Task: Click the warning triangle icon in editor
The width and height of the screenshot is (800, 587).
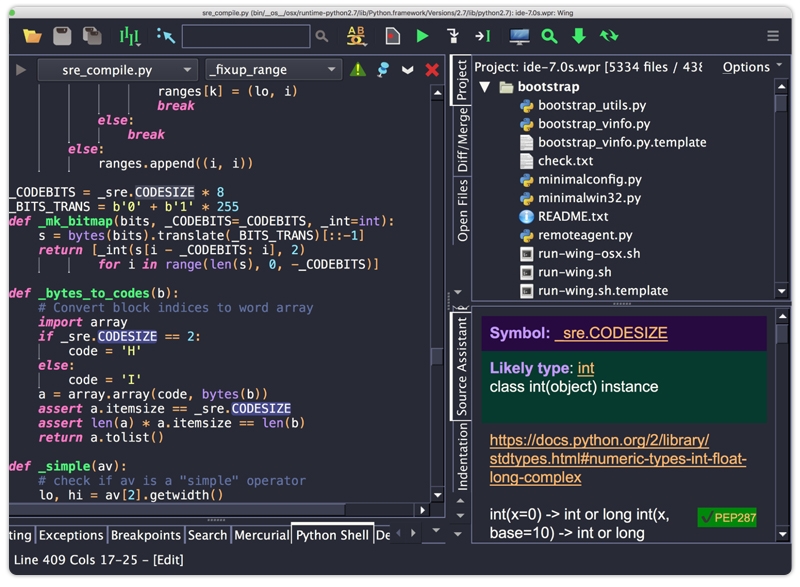Action: (x=357, y=70)
